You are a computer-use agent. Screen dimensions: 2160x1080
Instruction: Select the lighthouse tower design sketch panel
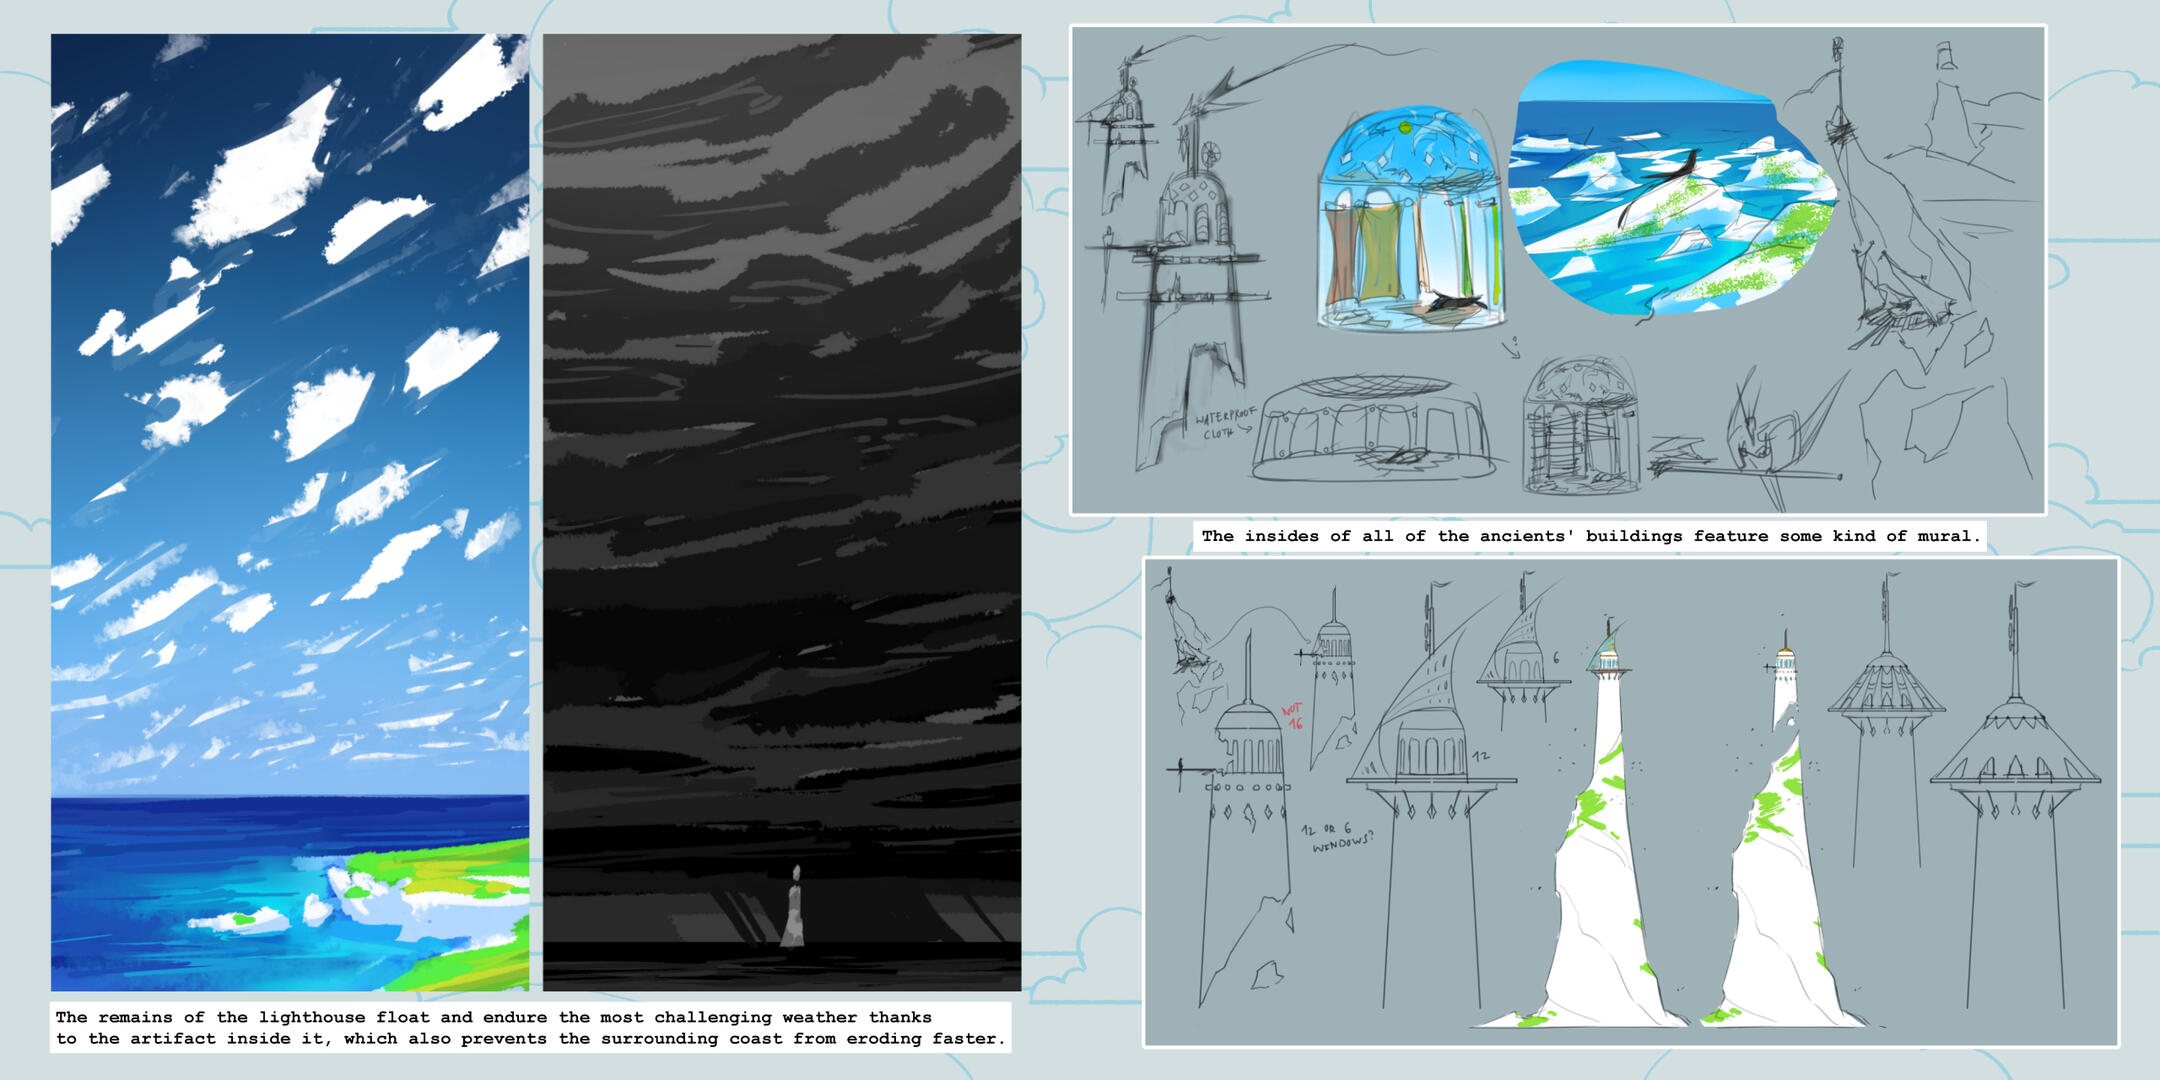(1631, 802)
